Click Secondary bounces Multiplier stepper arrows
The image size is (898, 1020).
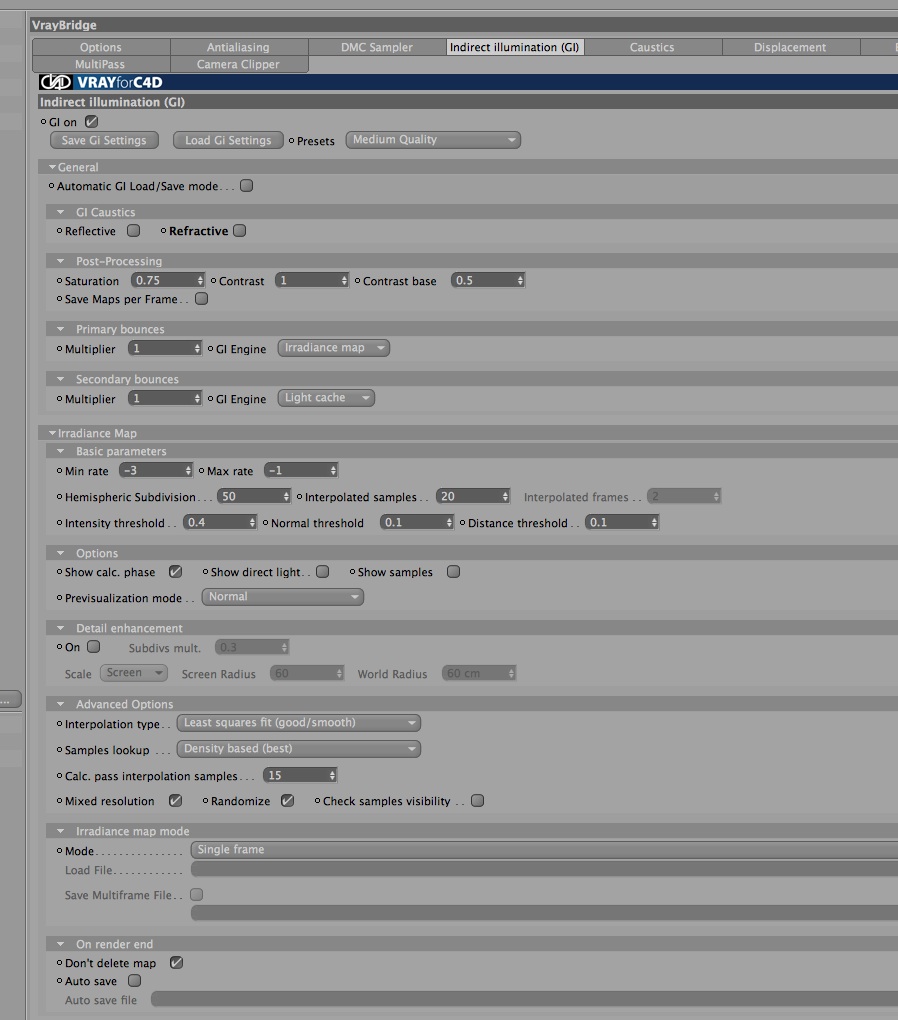[x=197, y=398]
